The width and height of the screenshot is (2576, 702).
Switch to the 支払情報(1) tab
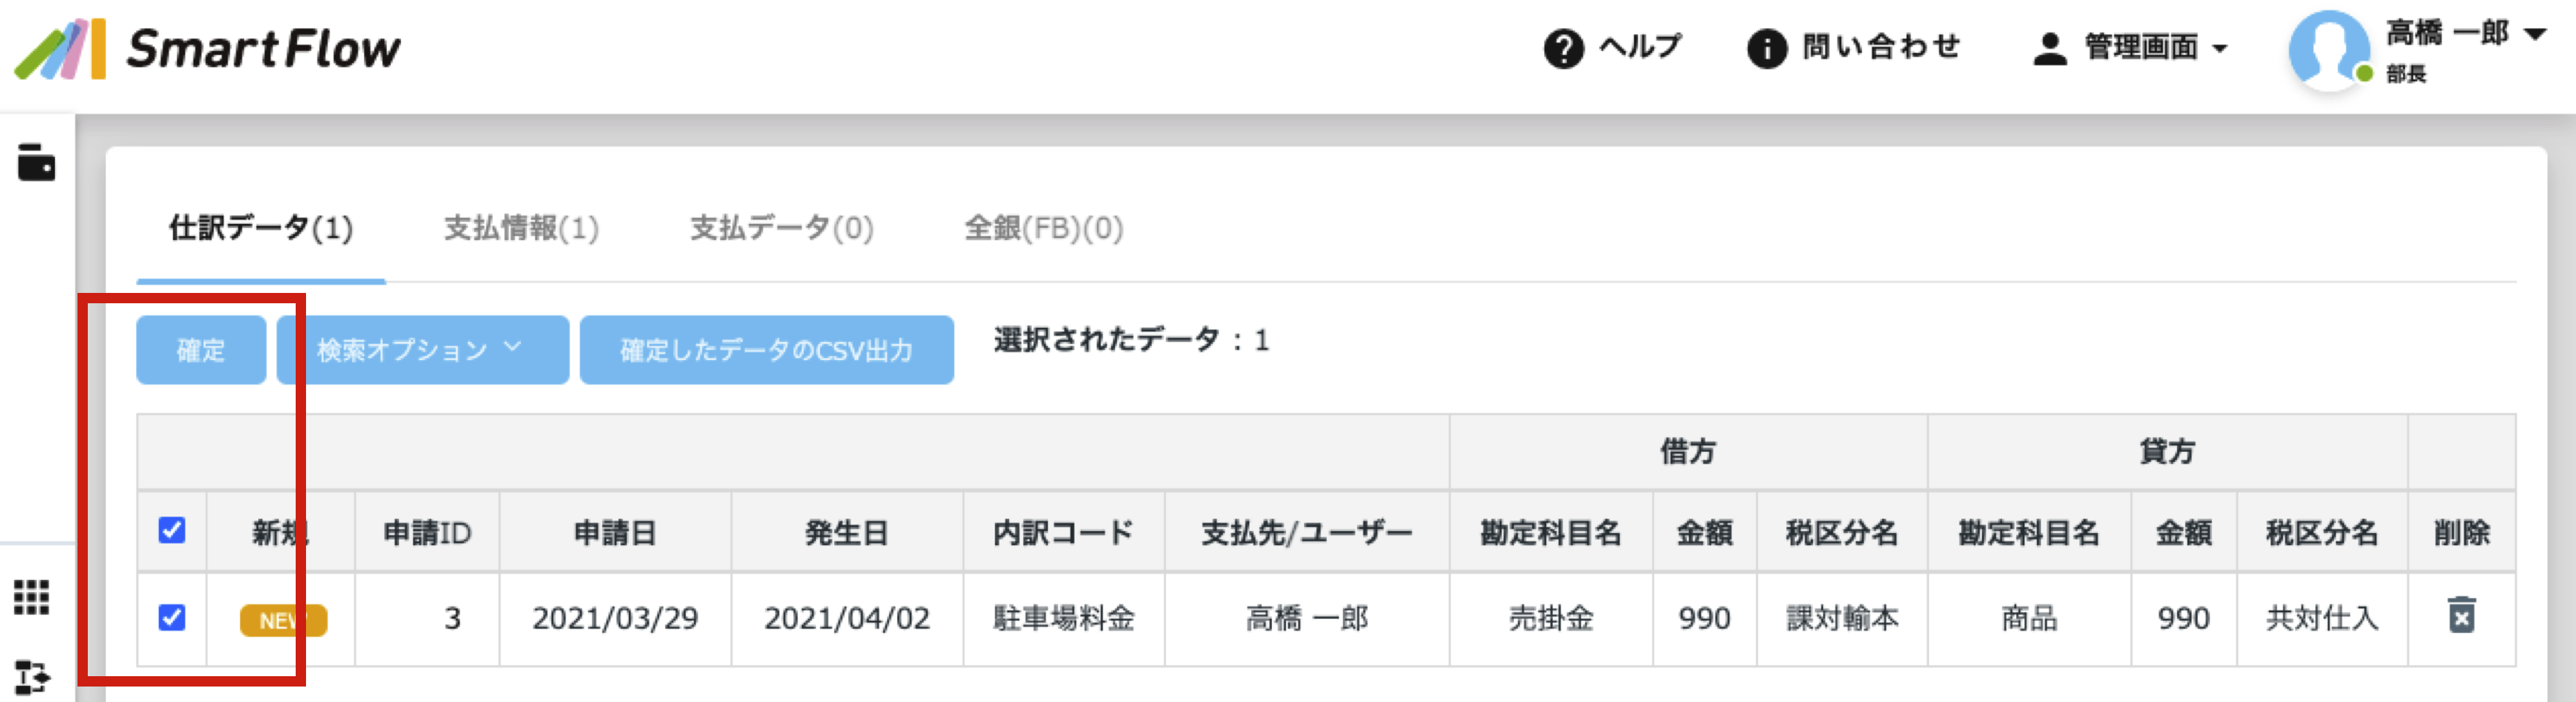[x=521, y=228]
